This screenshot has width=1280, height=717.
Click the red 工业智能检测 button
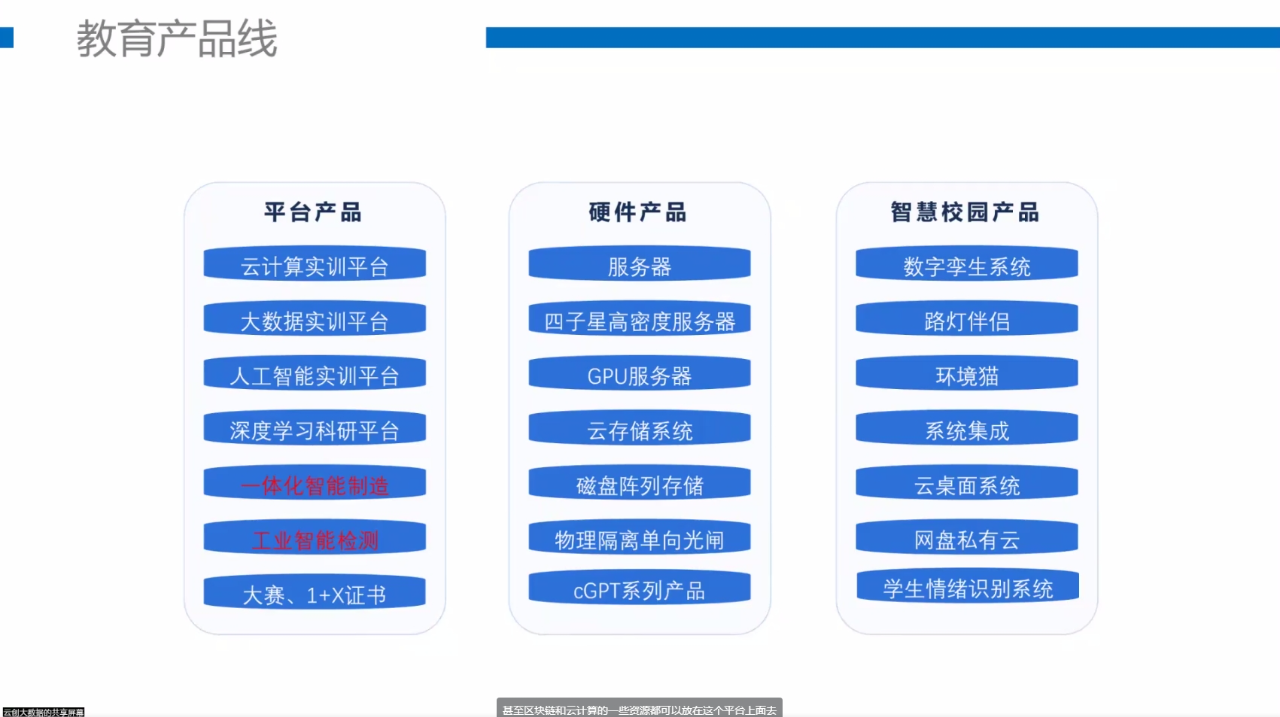point(314,540)
